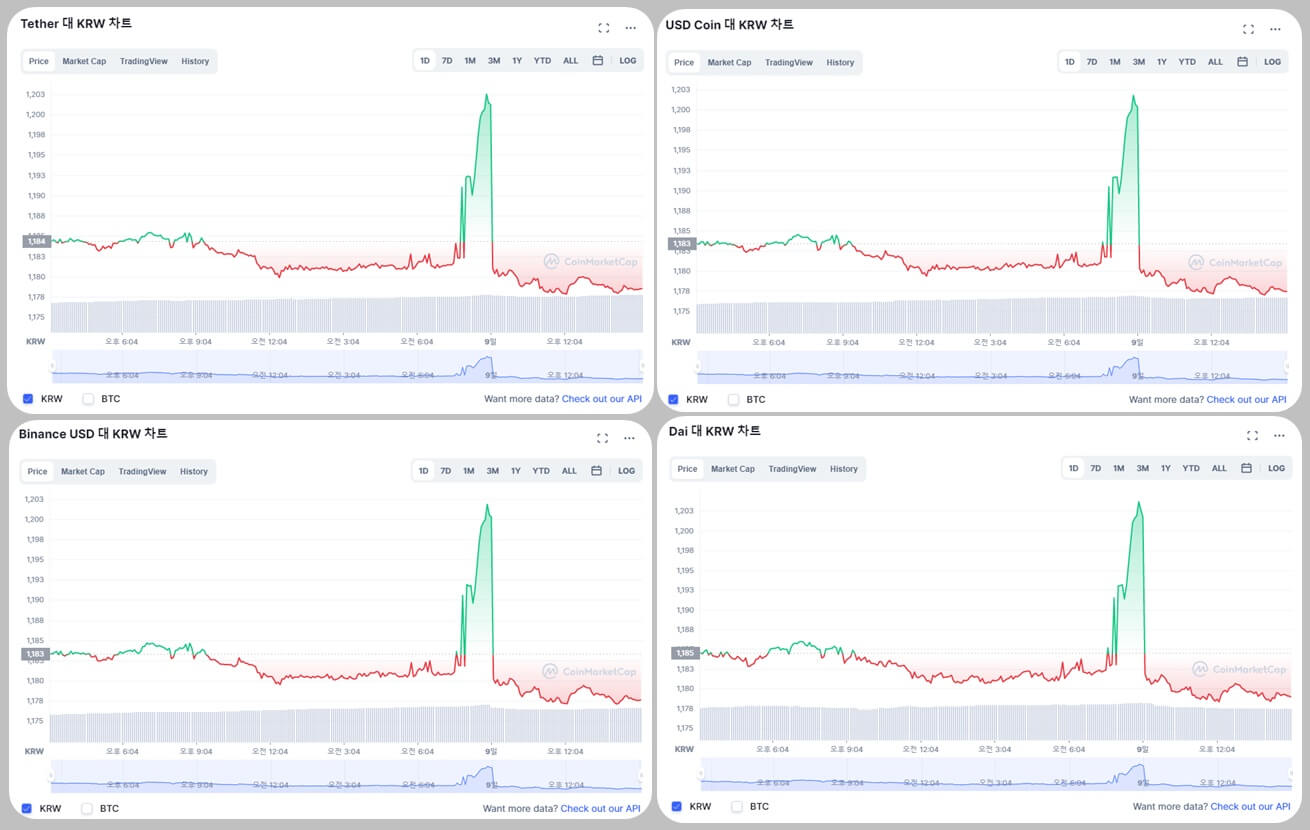Click the 1,184 price marker on Tether chart
The width and height of the screenshot is (1310, 830).
pyautogui.click(x=35, y=241)
